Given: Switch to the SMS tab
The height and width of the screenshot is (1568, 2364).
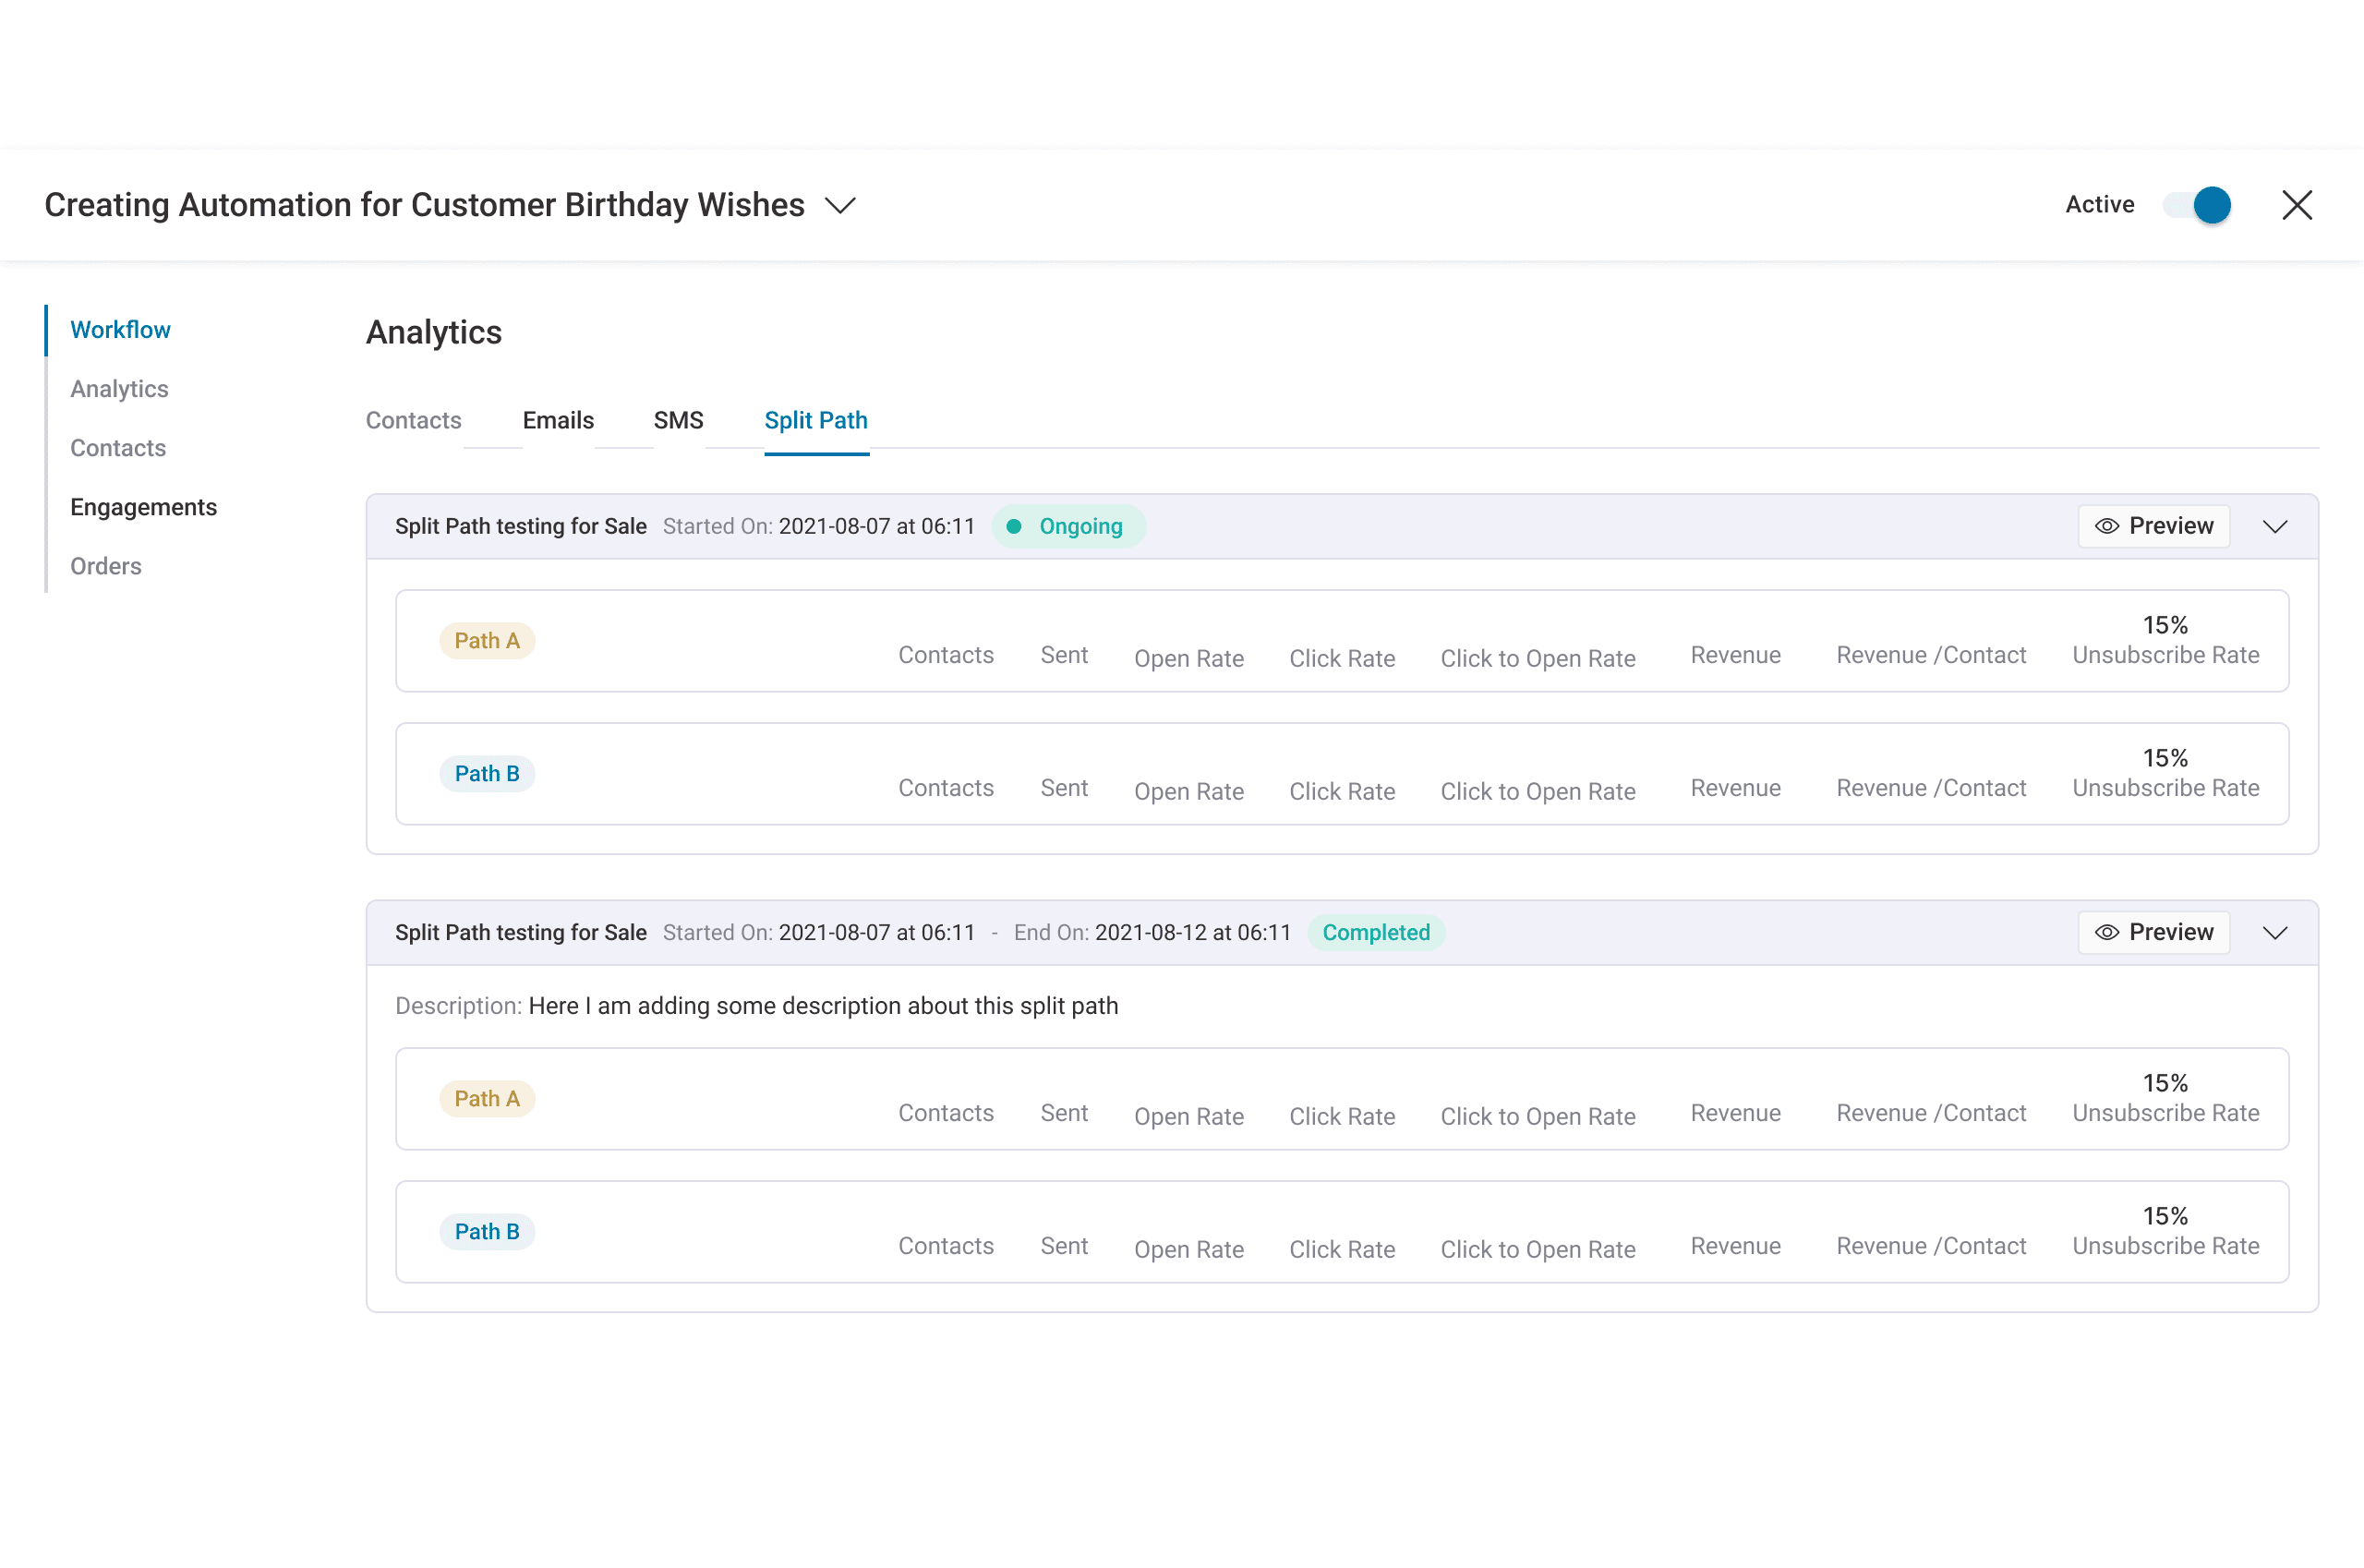Looking at the screenshot, I should [x=678, y=420].
